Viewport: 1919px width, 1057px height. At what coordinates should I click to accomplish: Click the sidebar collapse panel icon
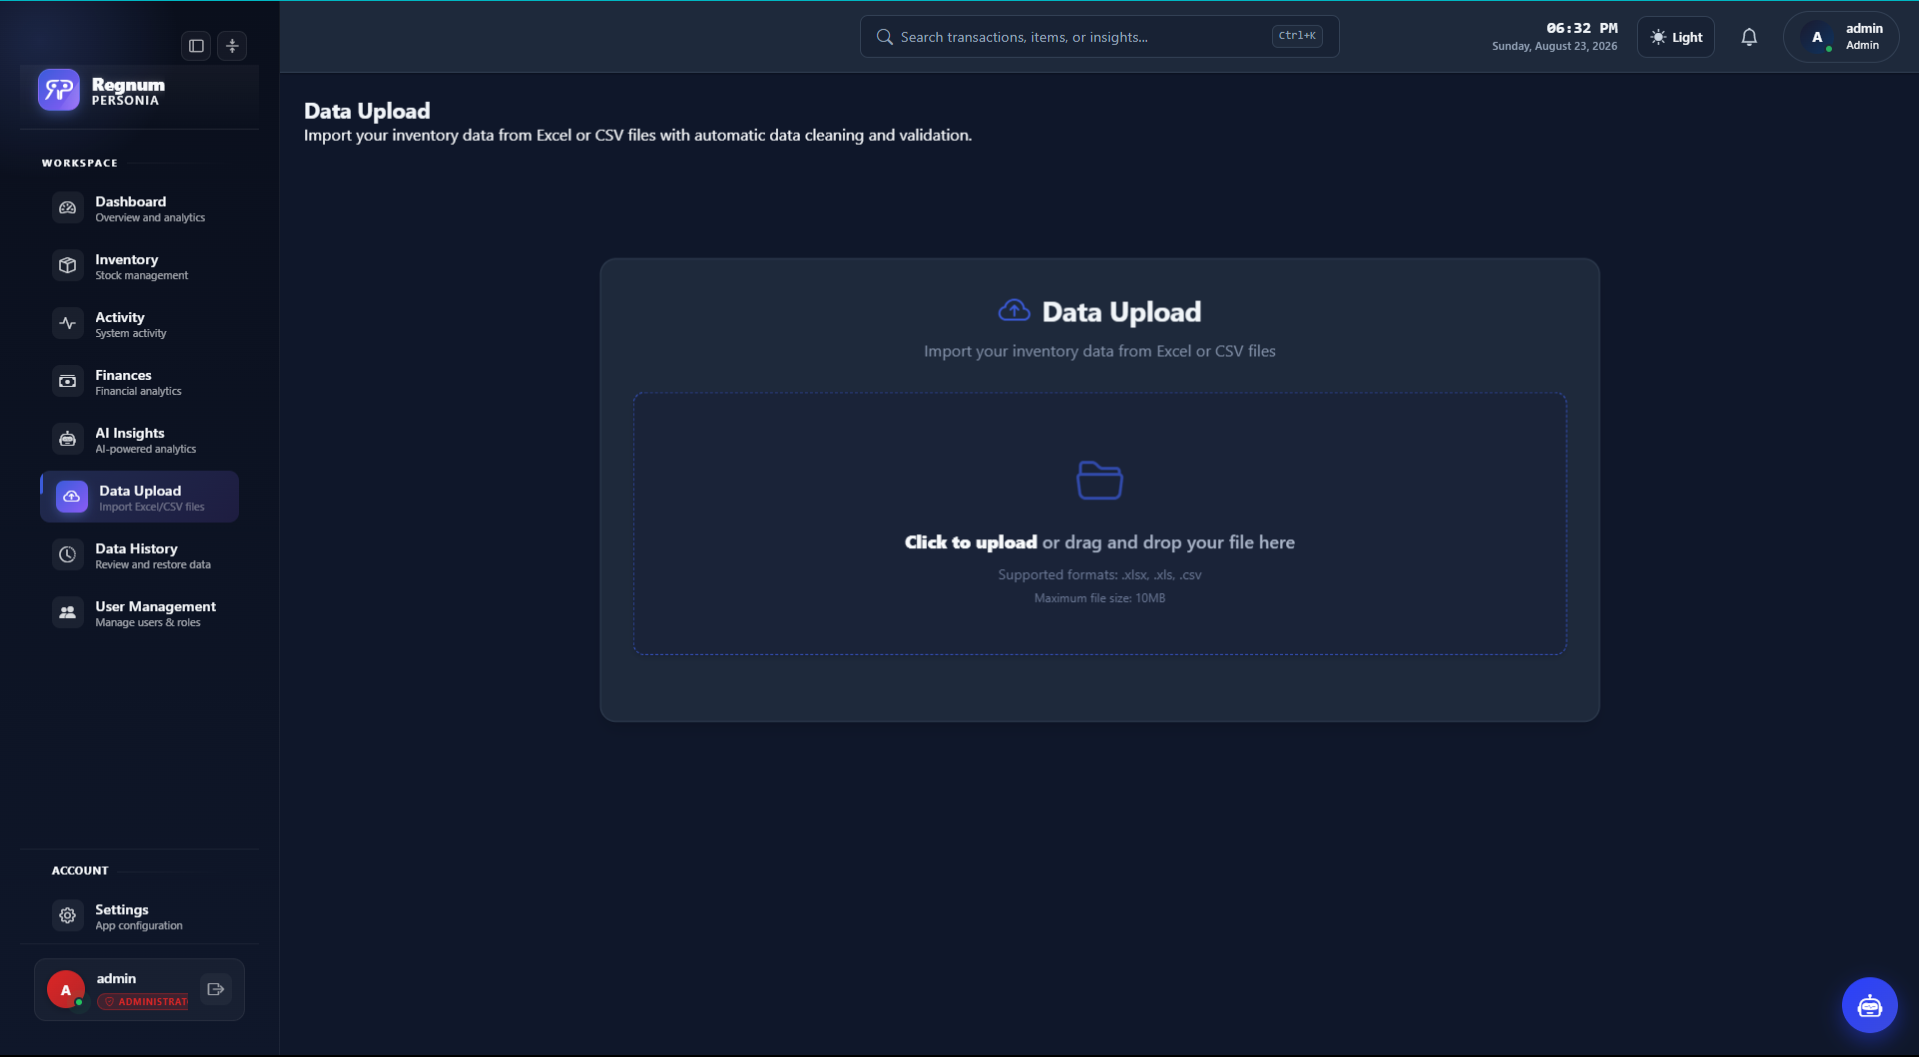[196, 46]
